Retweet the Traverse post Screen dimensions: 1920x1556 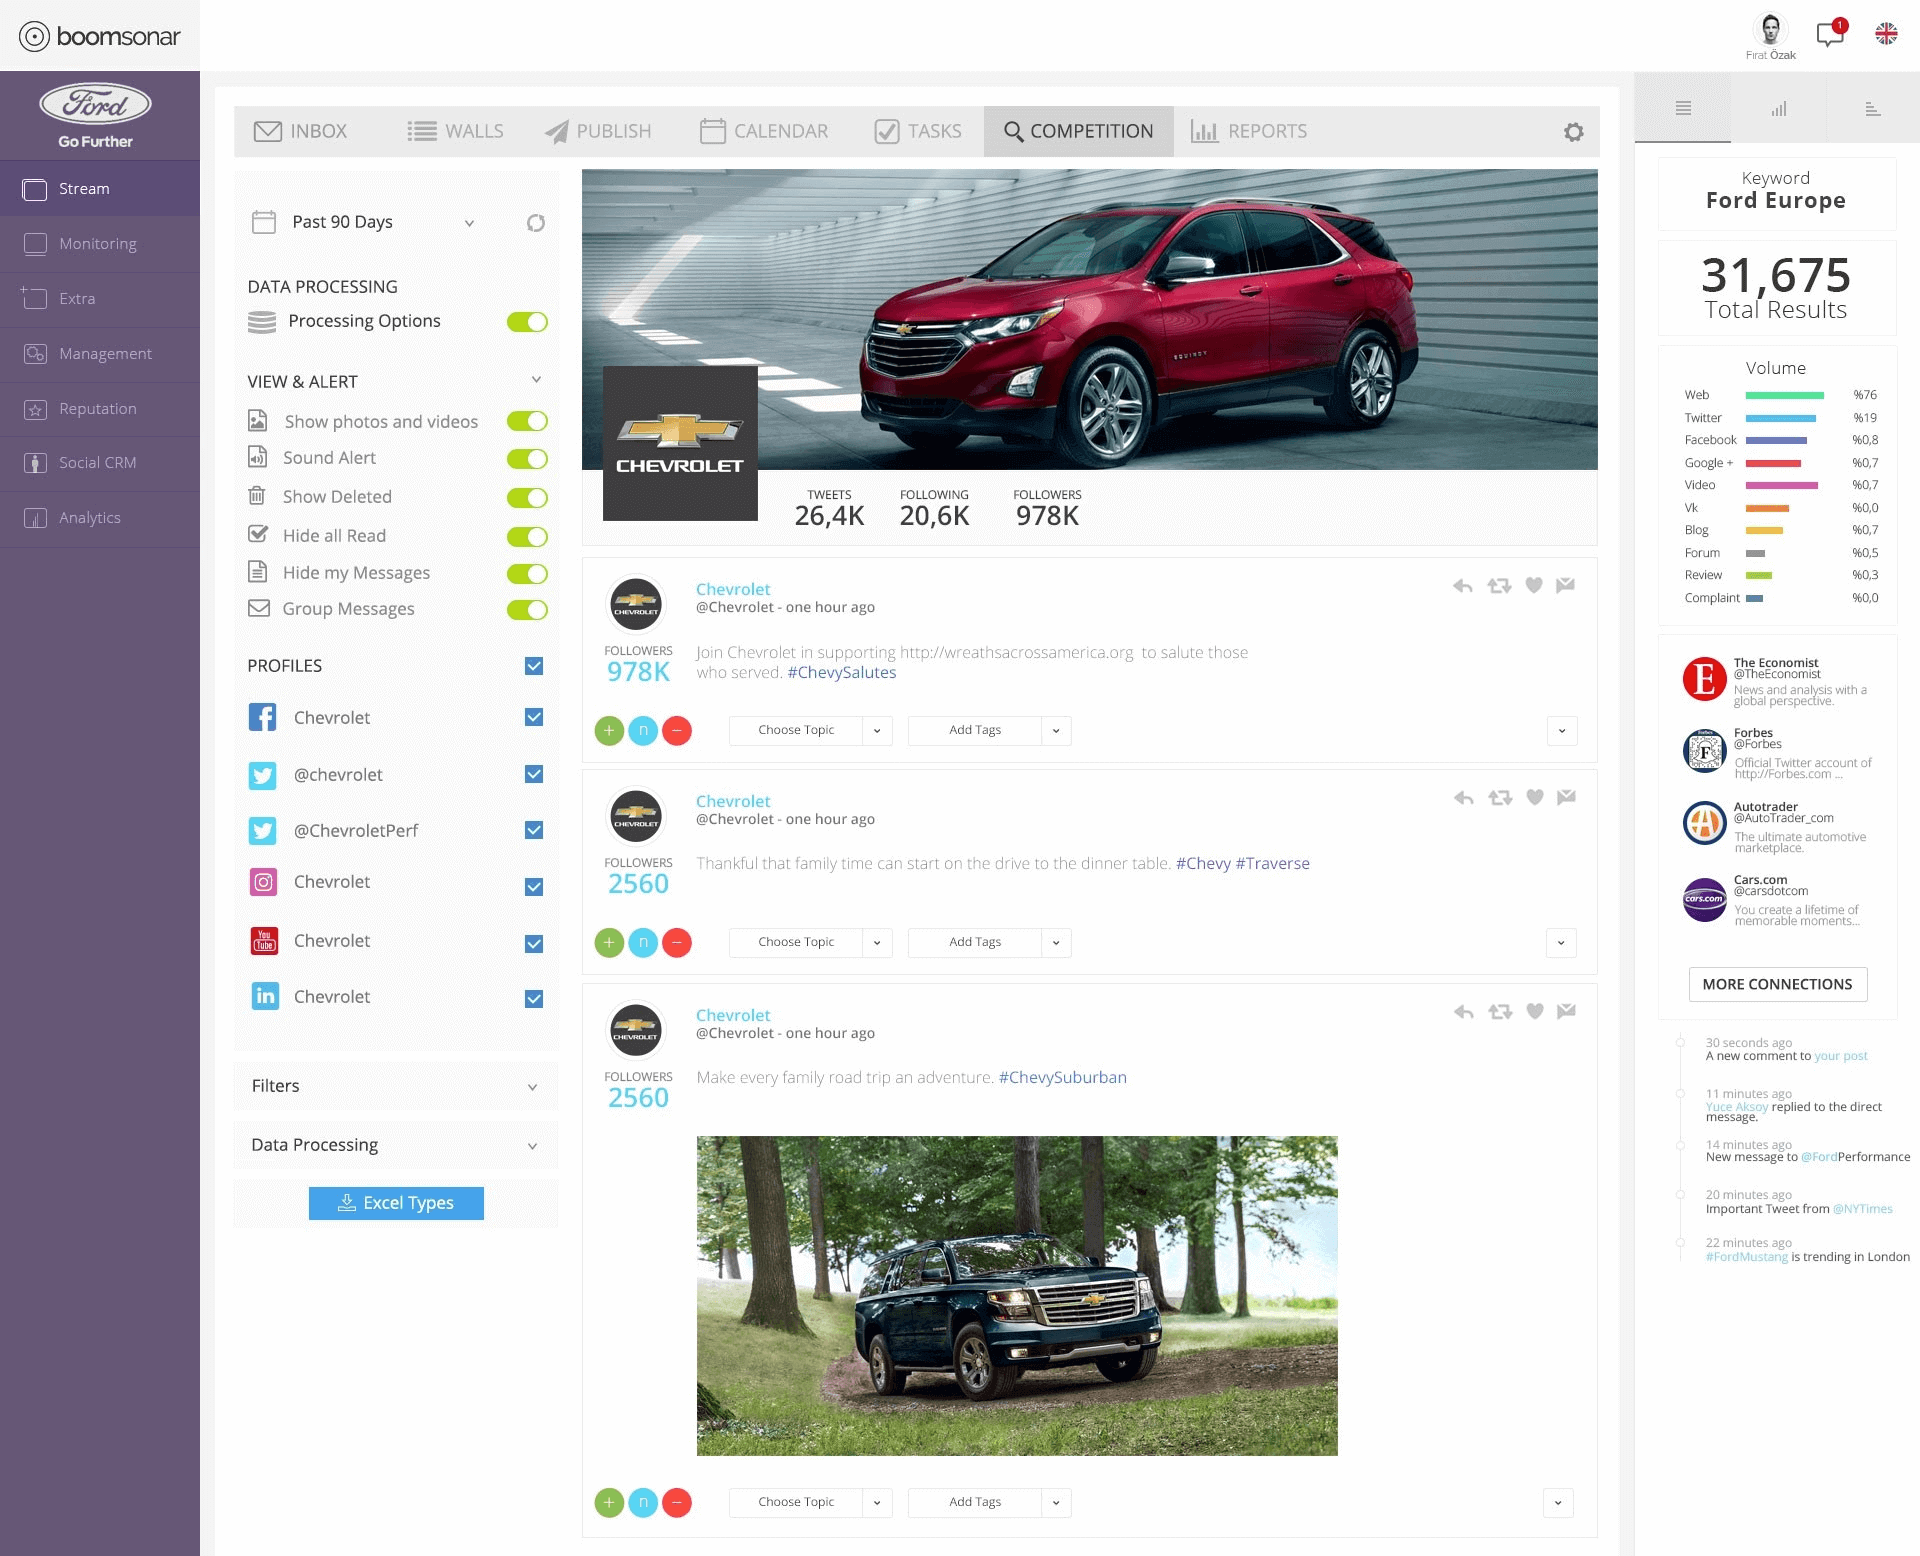tap(1500, 798)
